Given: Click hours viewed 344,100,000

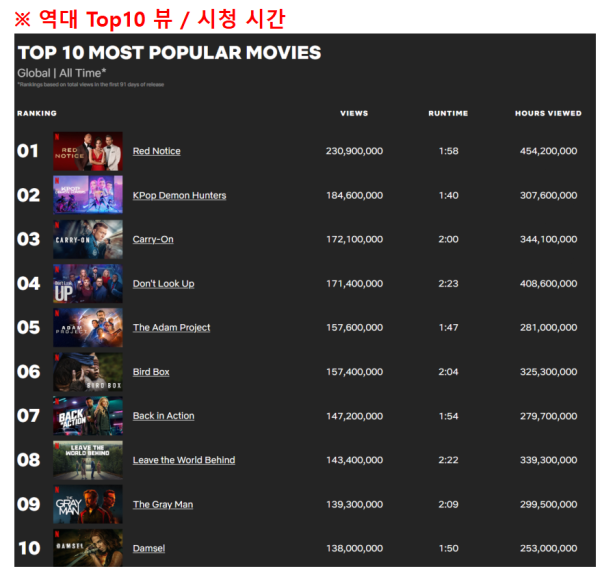Looking at the screenshot, I should click(x=548, y=240).
